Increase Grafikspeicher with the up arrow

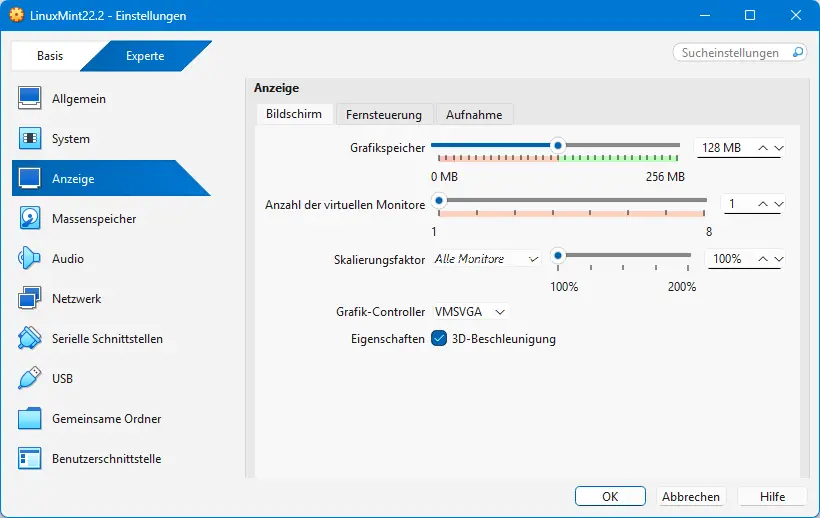click(x=764, y=148)
